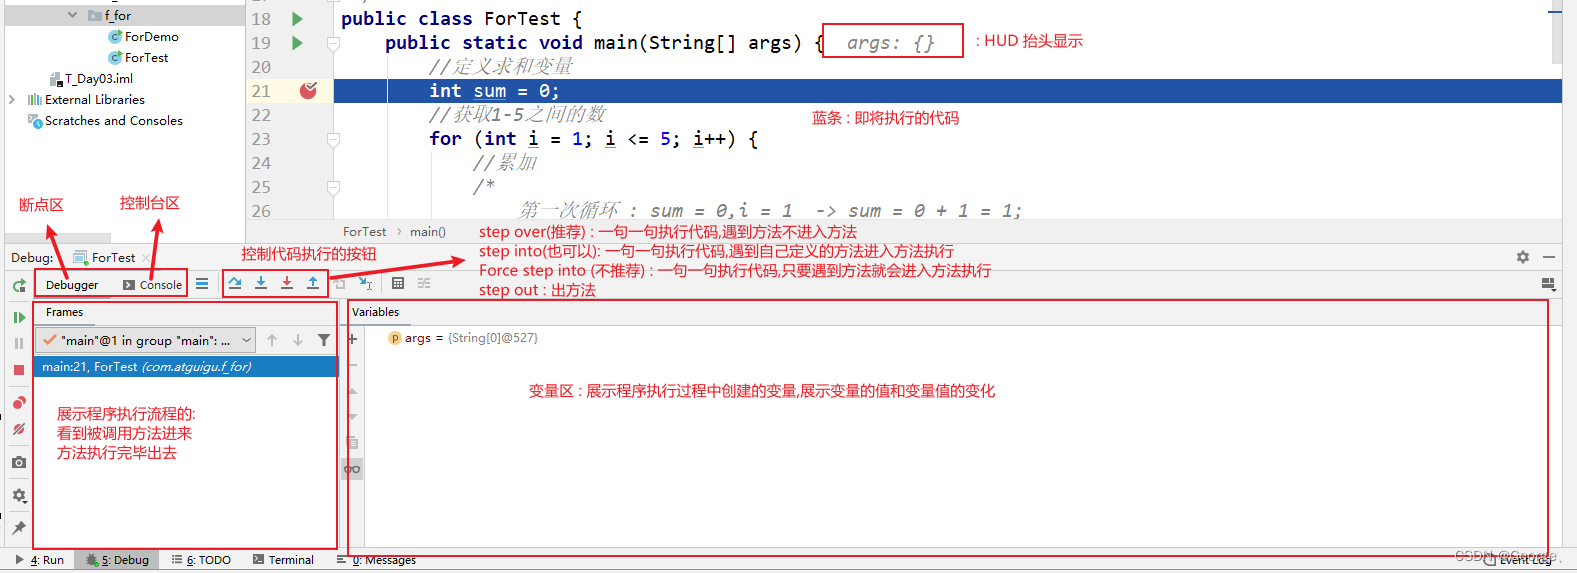Click the copy icon in the Variables sidebar
This screenshot has width=1577, height=573.
[352, 442]
